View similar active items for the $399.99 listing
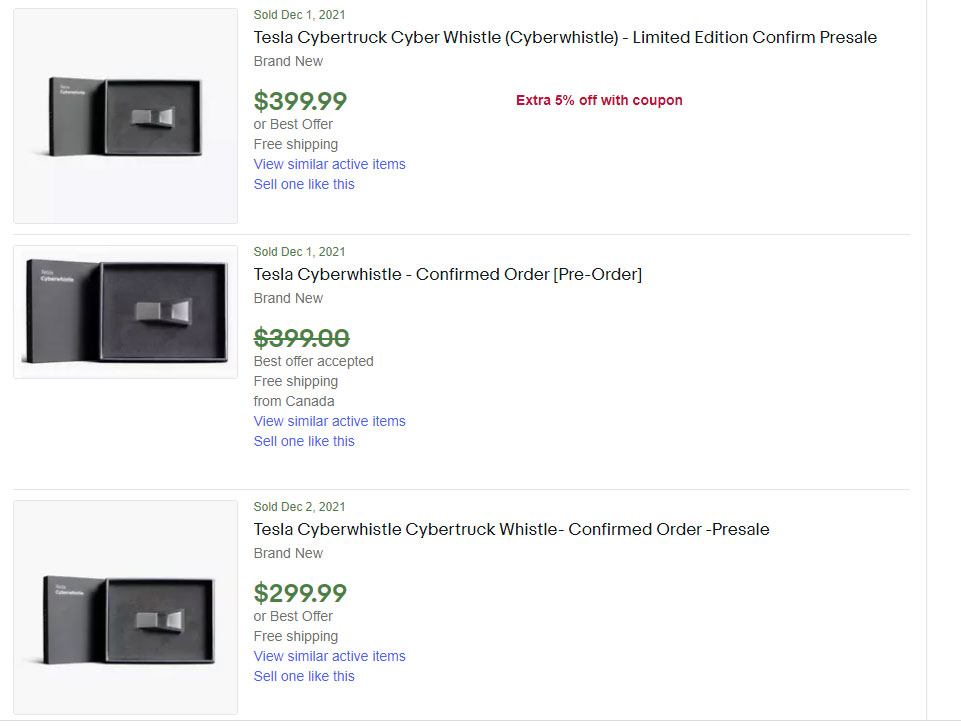The height and width of the screenshot is (726, 961). [x=329, y=164]
